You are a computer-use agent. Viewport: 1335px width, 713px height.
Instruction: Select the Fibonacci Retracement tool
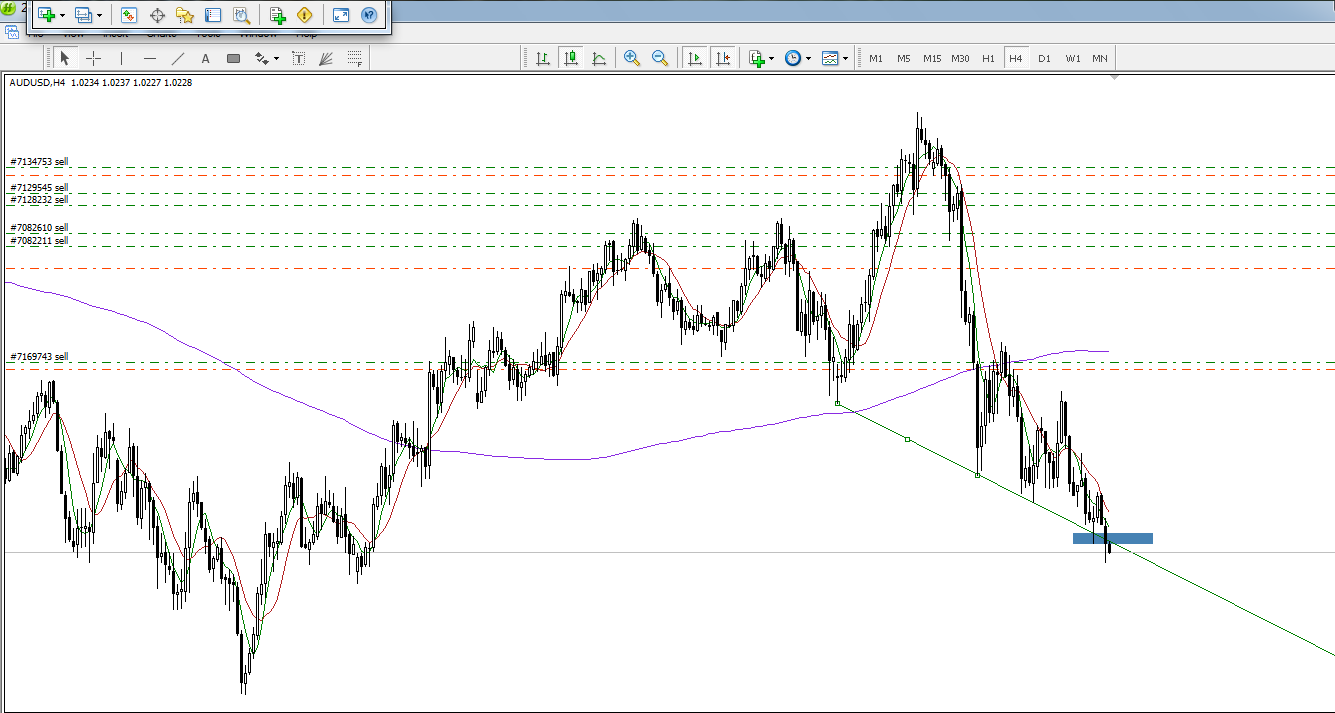(x=354, y=58)
